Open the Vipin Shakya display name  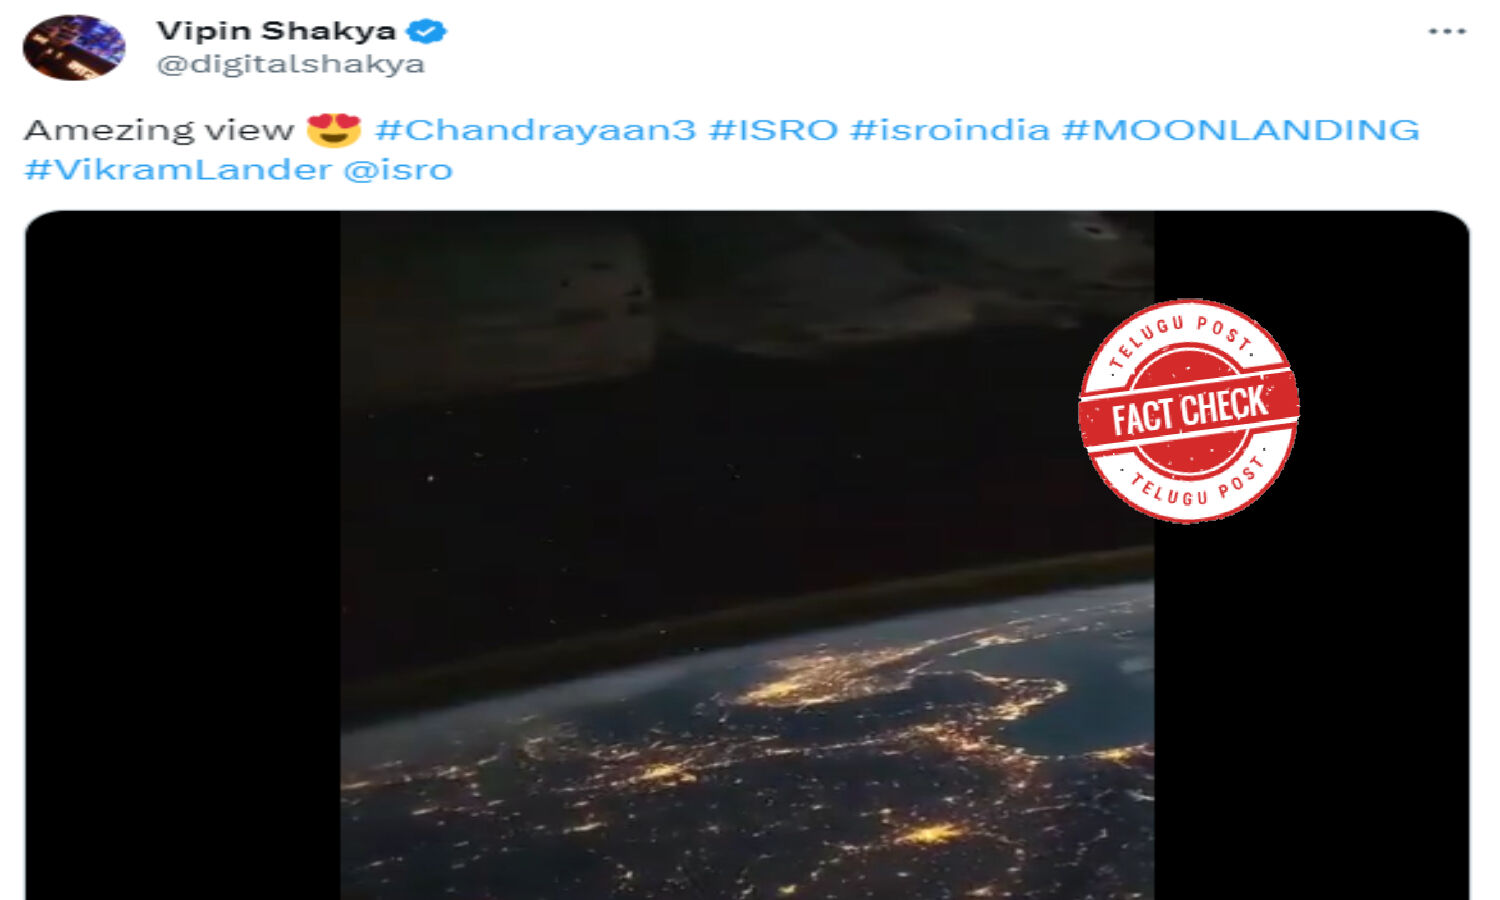276,31
